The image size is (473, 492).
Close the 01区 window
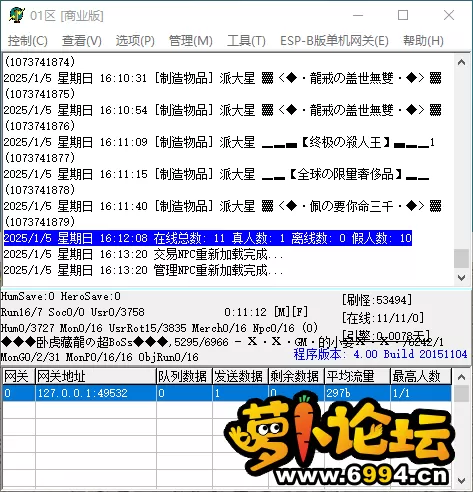(449, 15)
